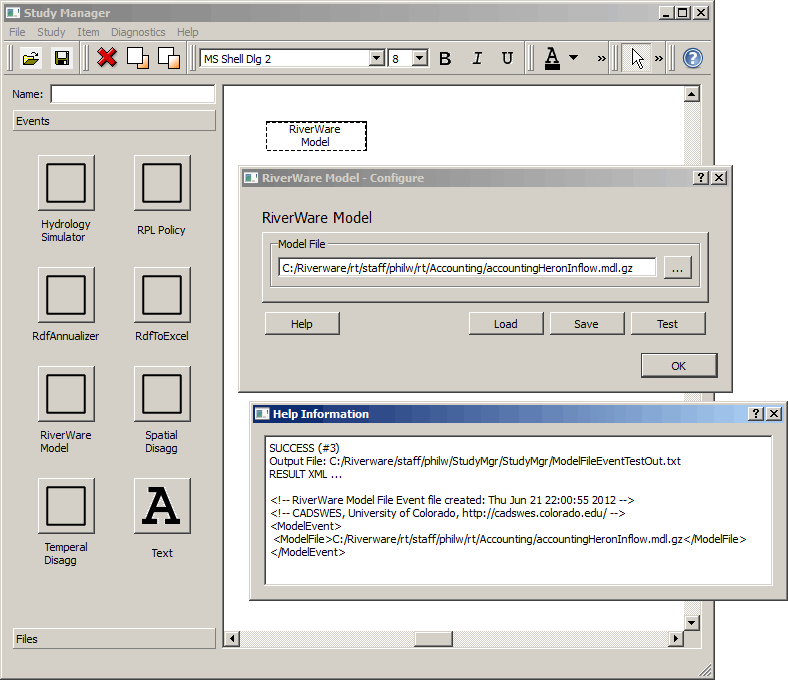Click the Load button
Screen dimensions: 788x680
[506, 324]
